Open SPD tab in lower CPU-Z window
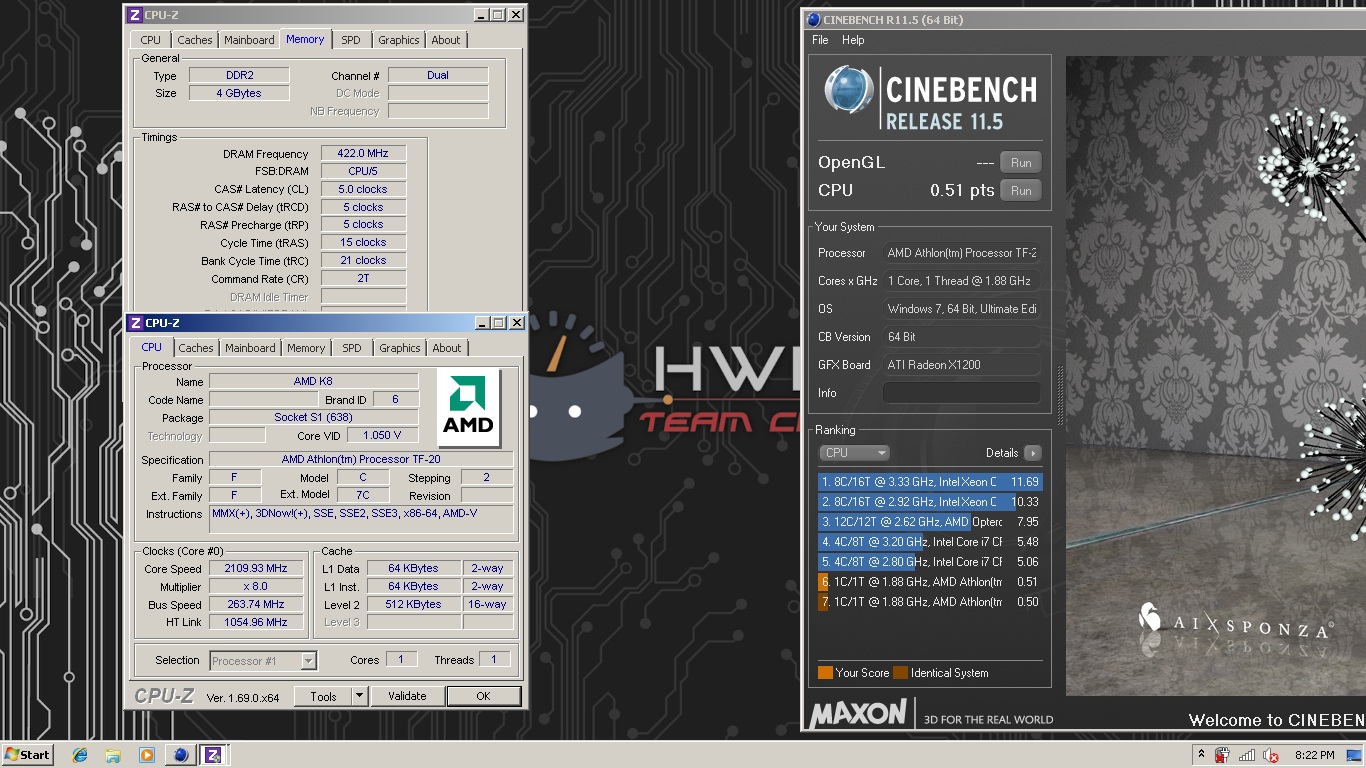The image size is (1366, 768). click(x=351, y=348)
